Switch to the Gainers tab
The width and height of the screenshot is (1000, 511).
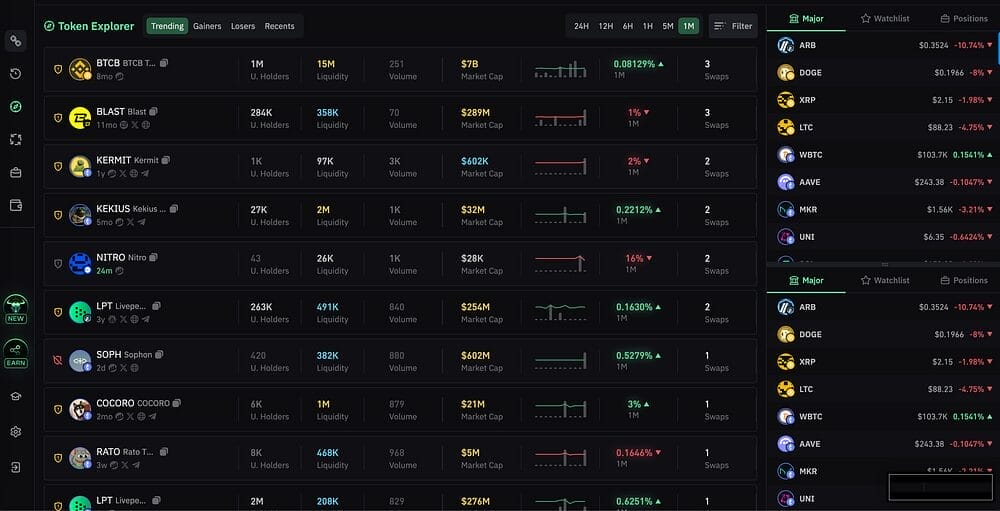coord(207,26)
